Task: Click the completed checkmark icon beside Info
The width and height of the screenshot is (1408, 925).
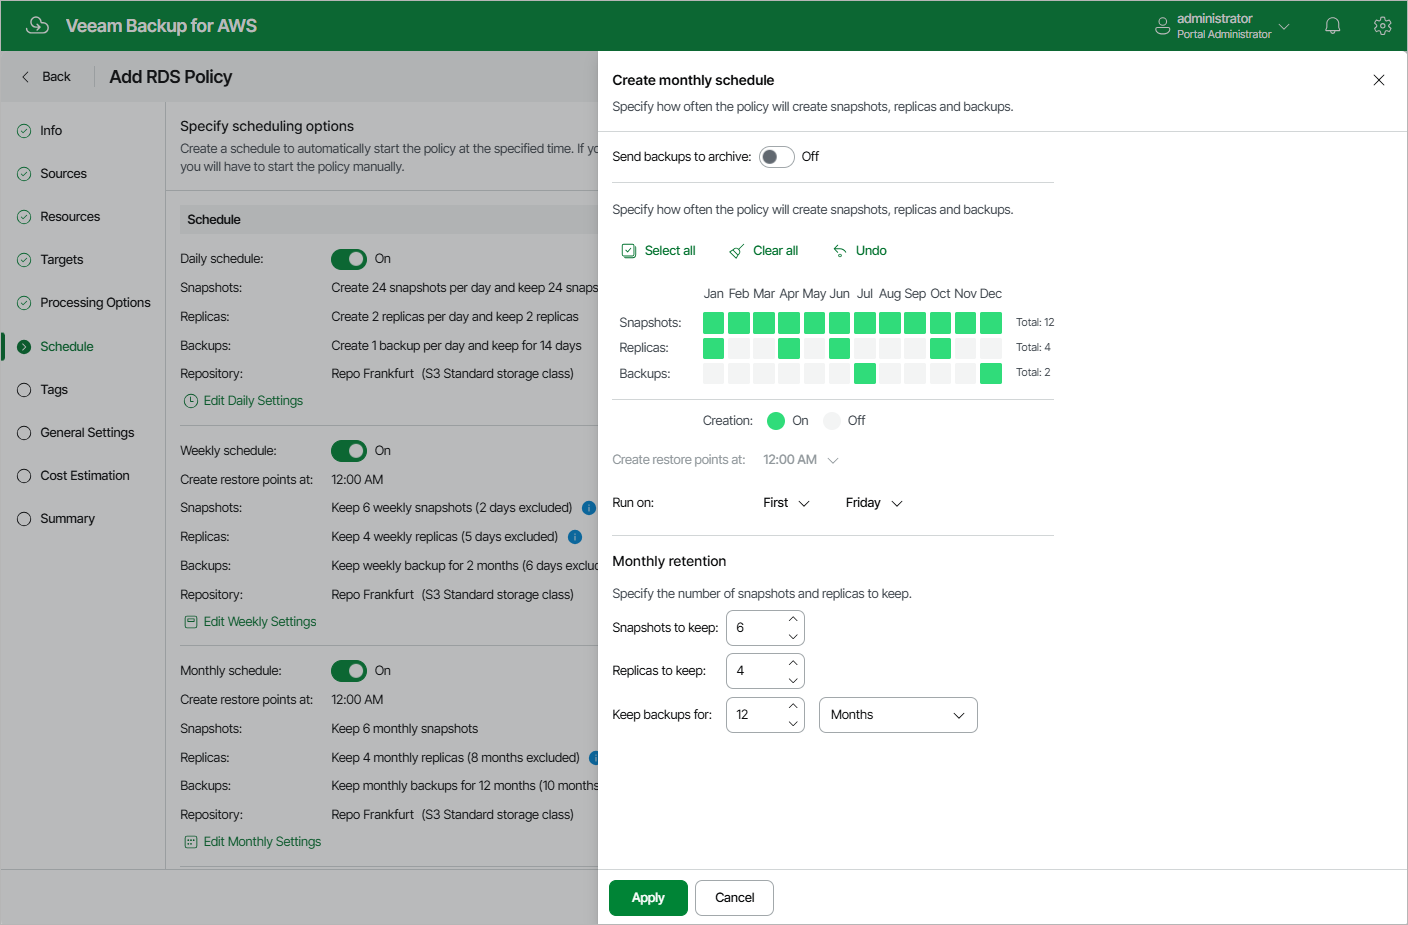Action: pos(24,131)
